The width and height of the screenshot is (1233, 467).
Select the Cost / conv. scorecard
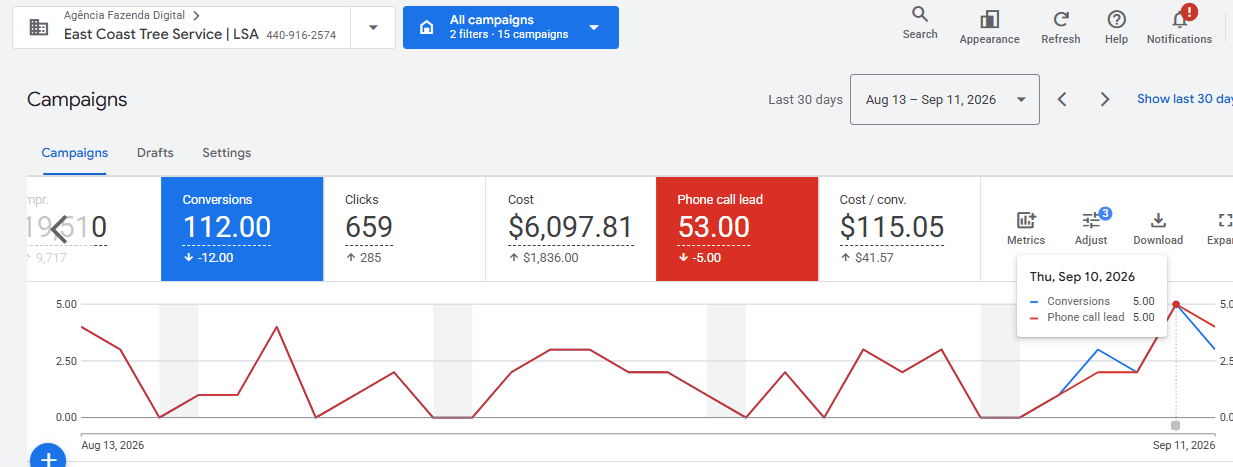[899, 229]
